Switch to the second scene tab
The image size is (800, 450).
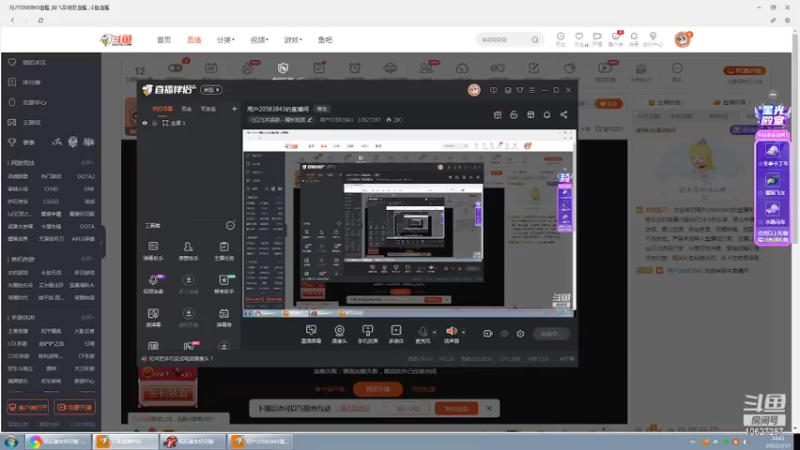[186, 109]
